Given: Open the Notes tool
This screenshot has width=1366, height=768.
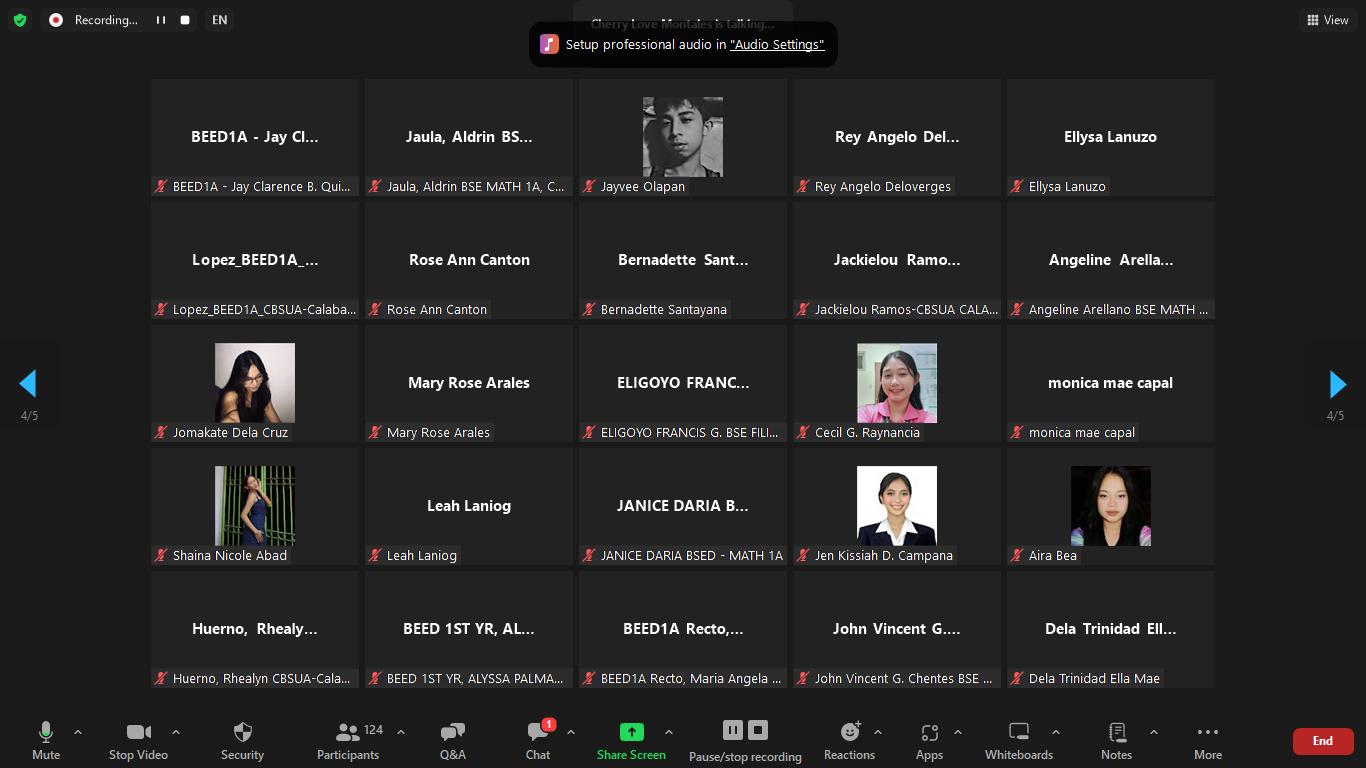Looking at the screenshot, I should (x=1116, y=740).
